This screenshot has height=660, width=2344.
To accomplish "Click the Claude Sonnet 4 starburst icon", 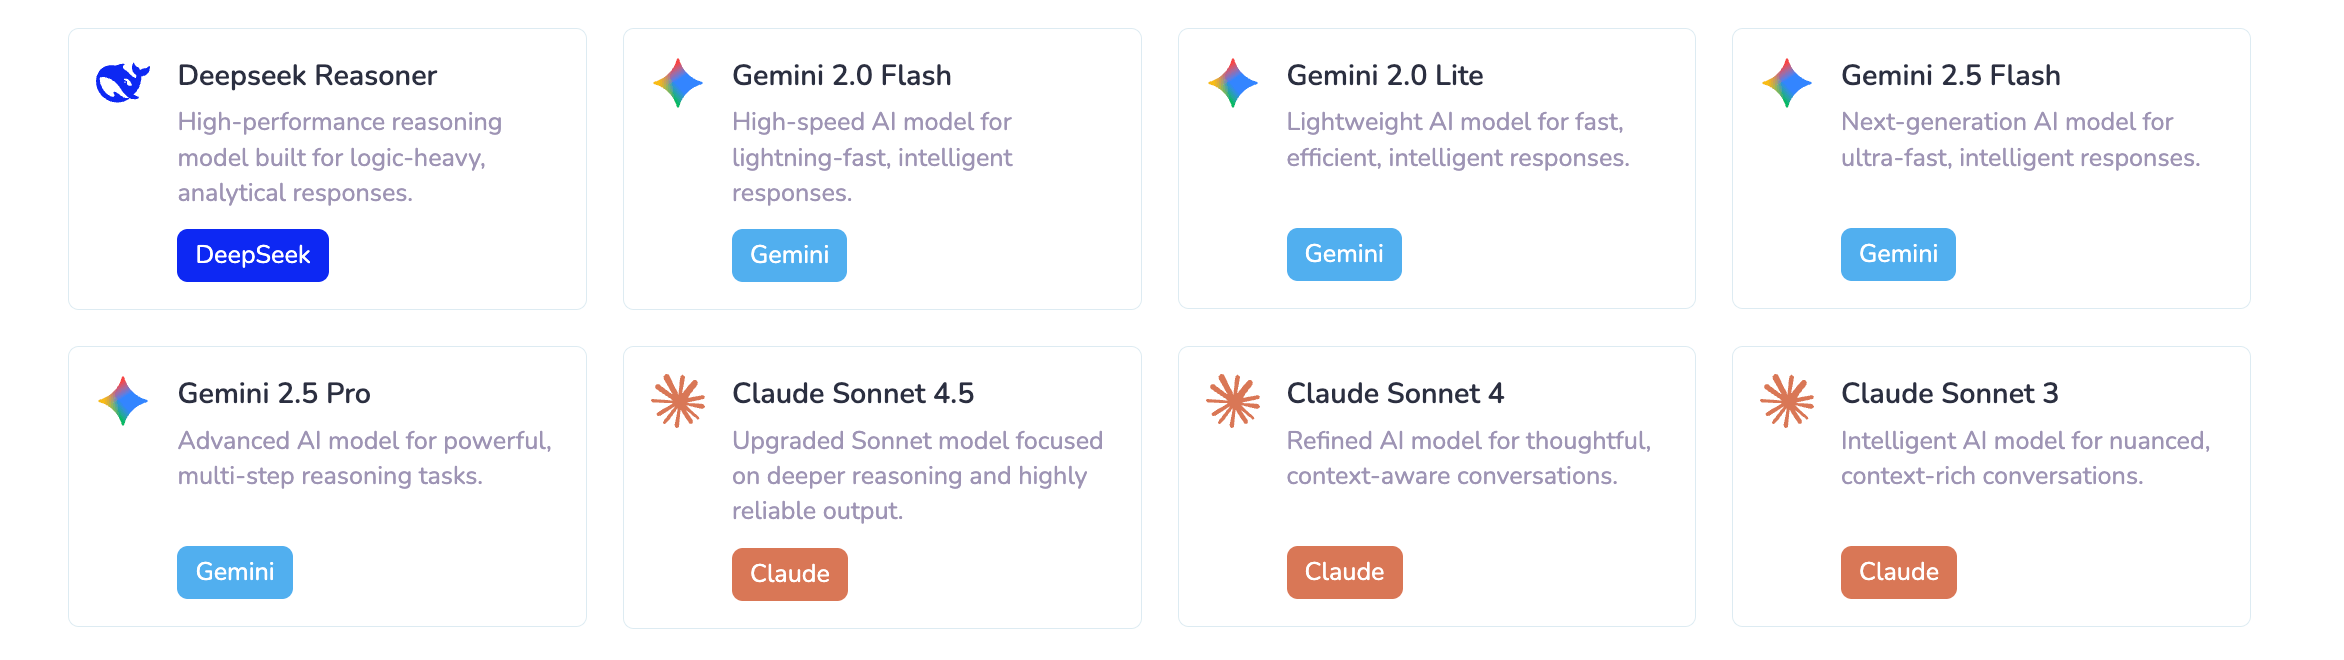I will [x=1232, y=400].
